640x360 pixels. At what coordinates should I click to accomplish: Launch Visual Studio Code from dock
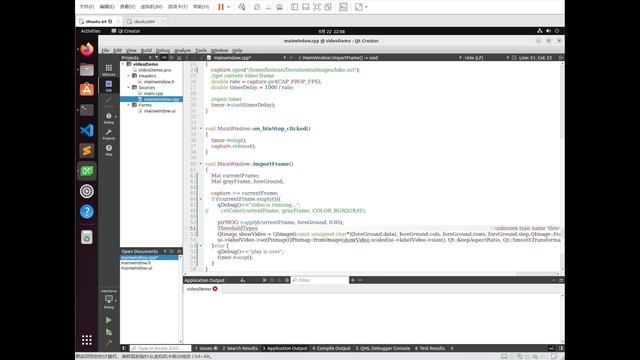coord(87,130)
